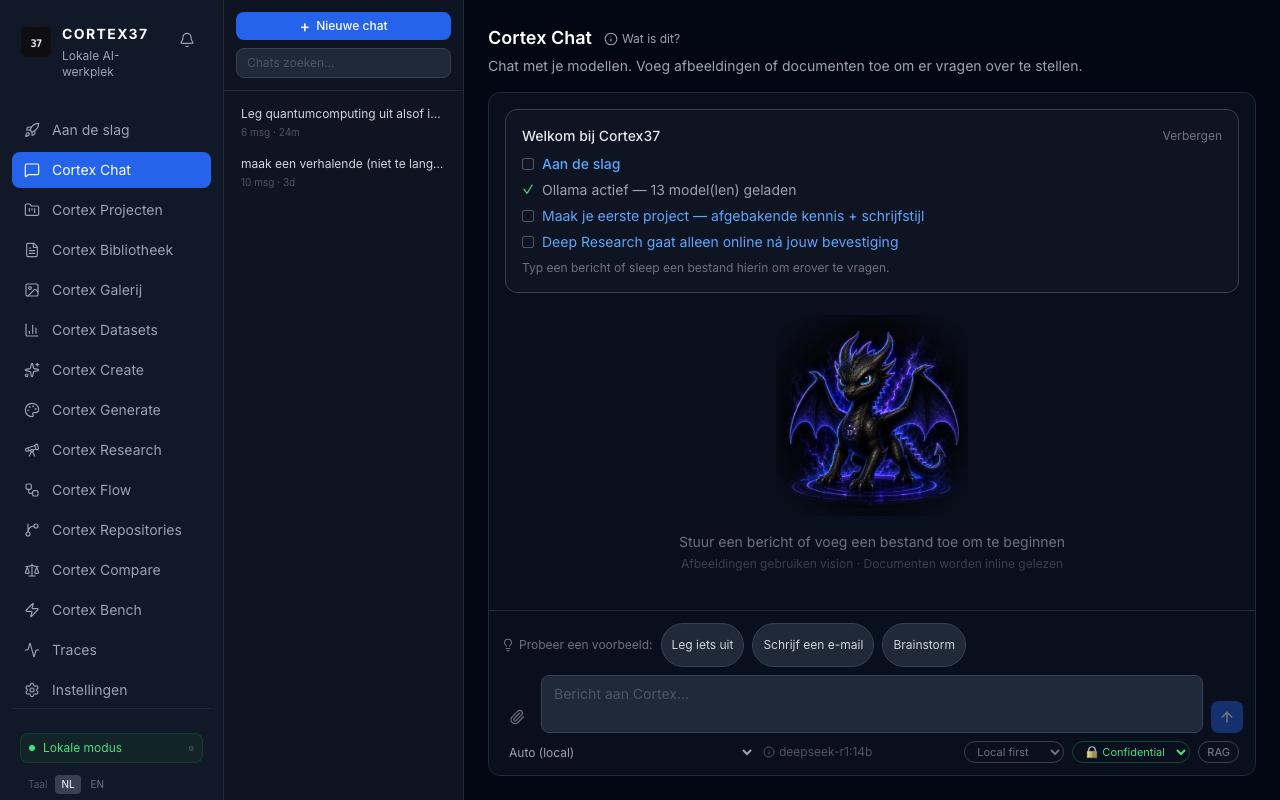Viewport: 1280px width, 800px height.
Task: Click the send message arrow button
Action: click(x=1227, y=717)
